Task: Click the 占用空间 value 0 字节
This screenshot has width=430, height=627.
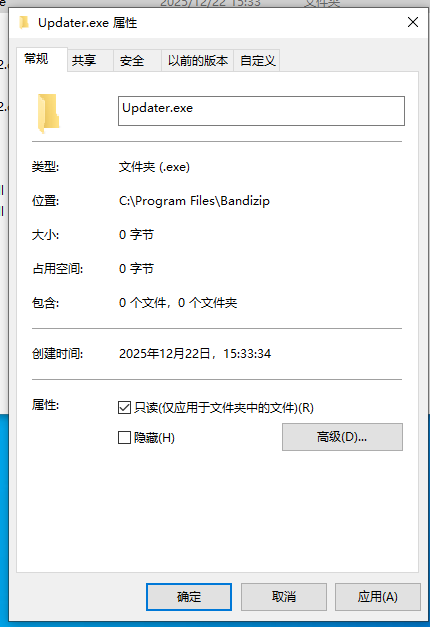Action: pos(136,269)
